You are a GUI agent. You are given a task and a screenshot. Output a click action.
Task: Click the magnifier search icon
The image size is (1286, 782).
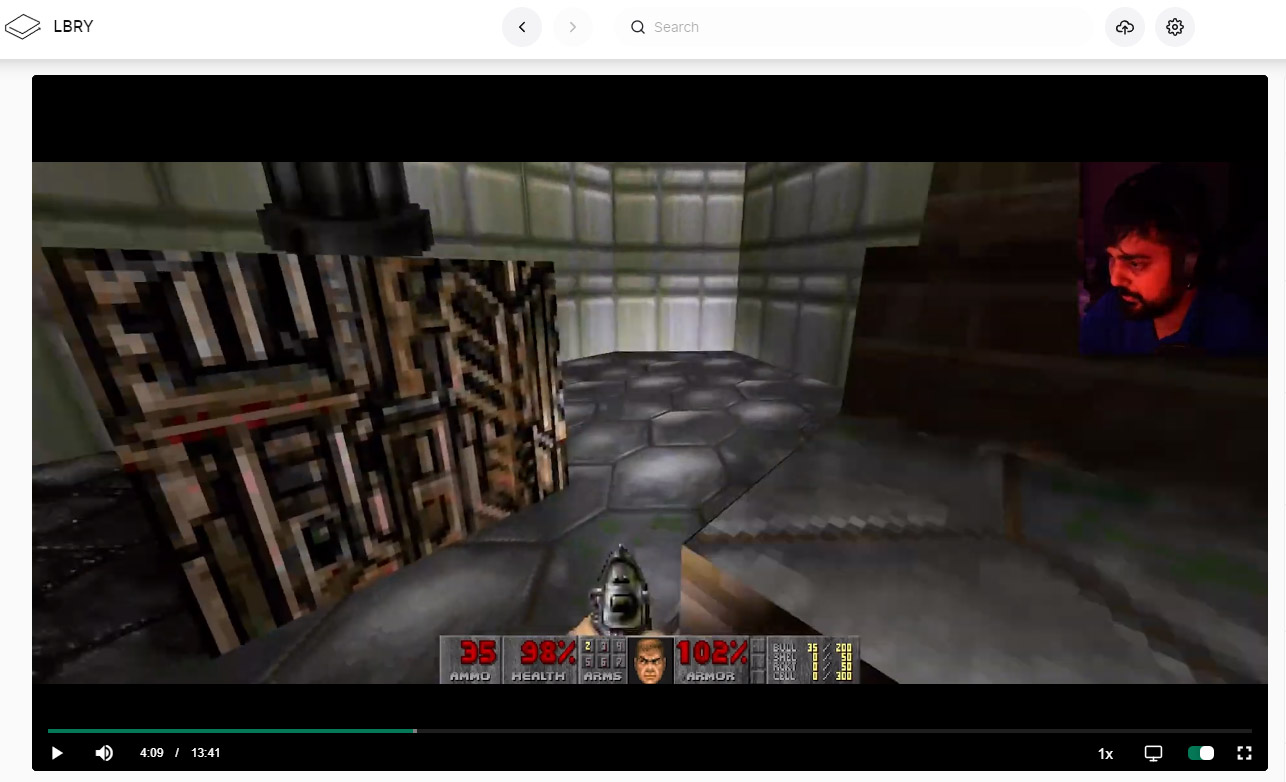637,27
